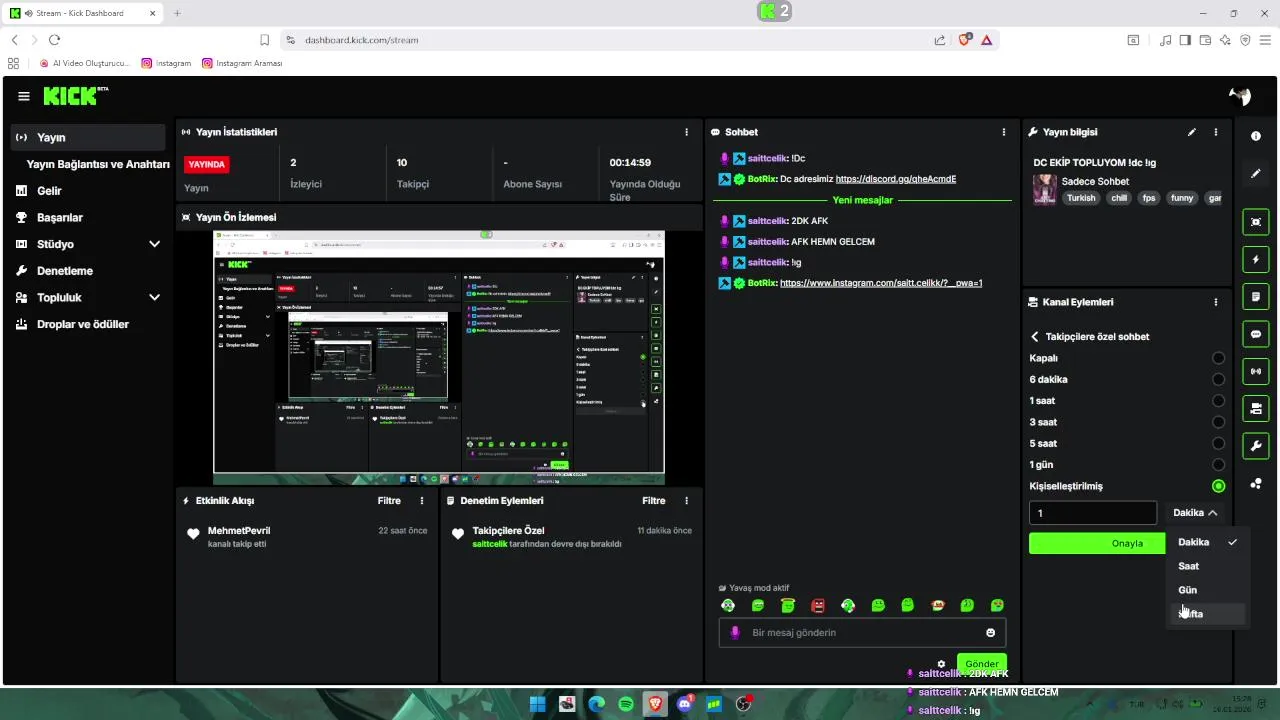Image resolution: width=1280 pixels, height=720 pixels.
Task: Click the three-dots icon below the wrench
Action: click(x=1256, y=484)
